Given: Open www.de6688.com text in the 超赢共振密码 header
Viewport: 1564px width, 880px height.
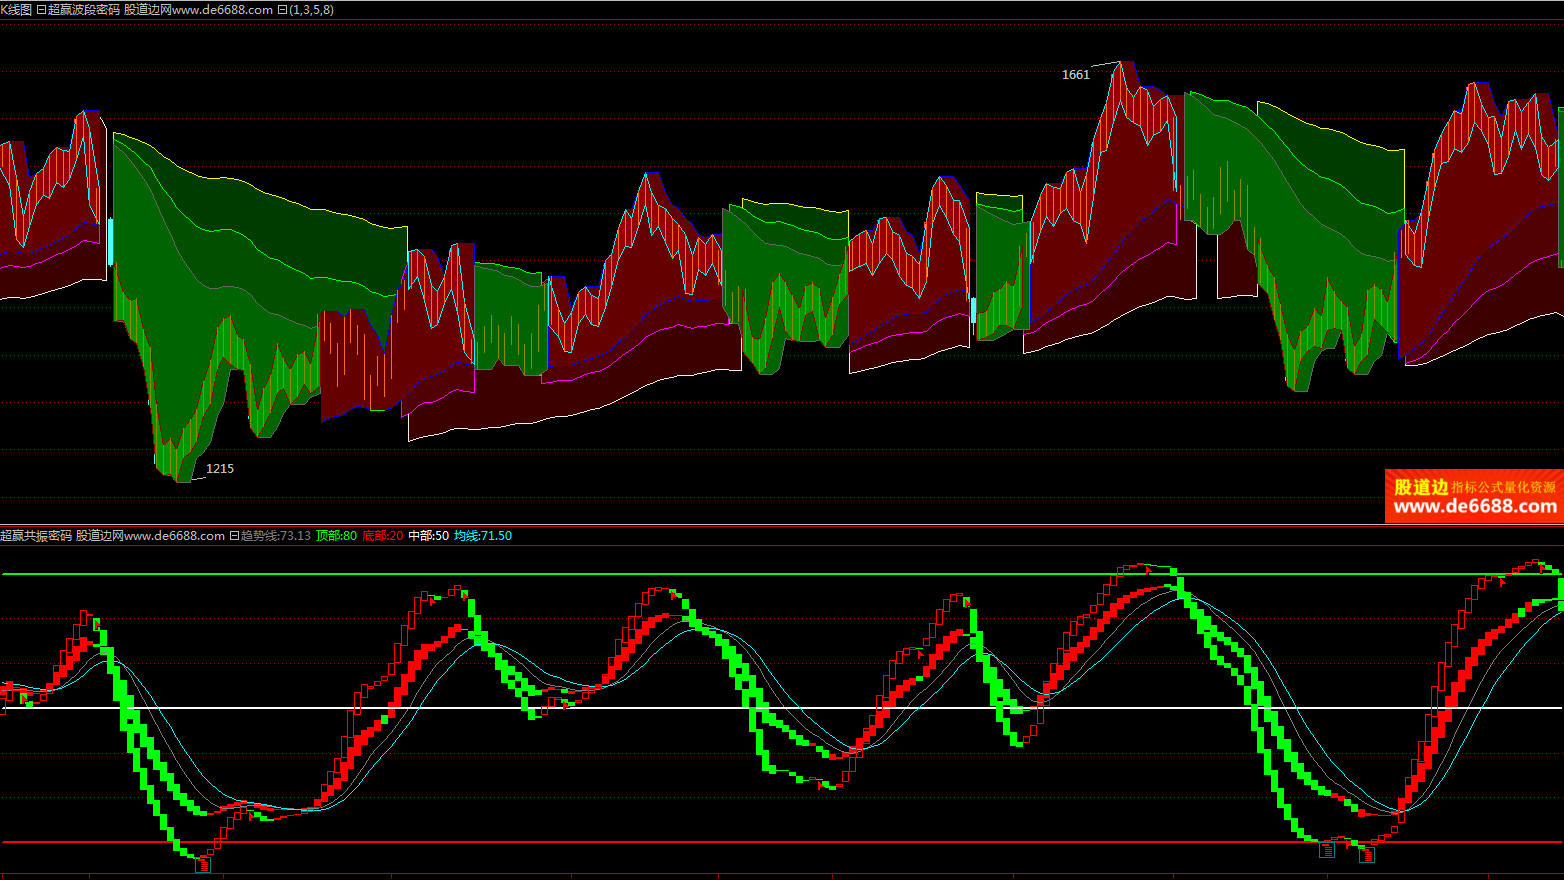Looking at the screenshot, I should click(174, 536).
